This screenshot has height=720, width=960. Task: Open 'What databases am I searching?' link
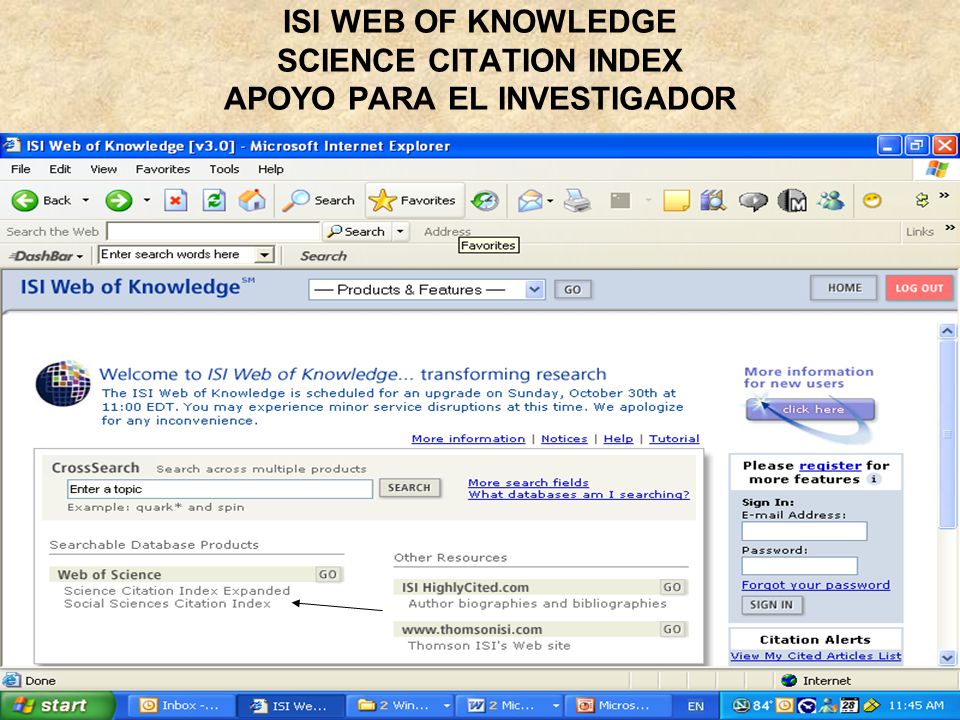579,495
